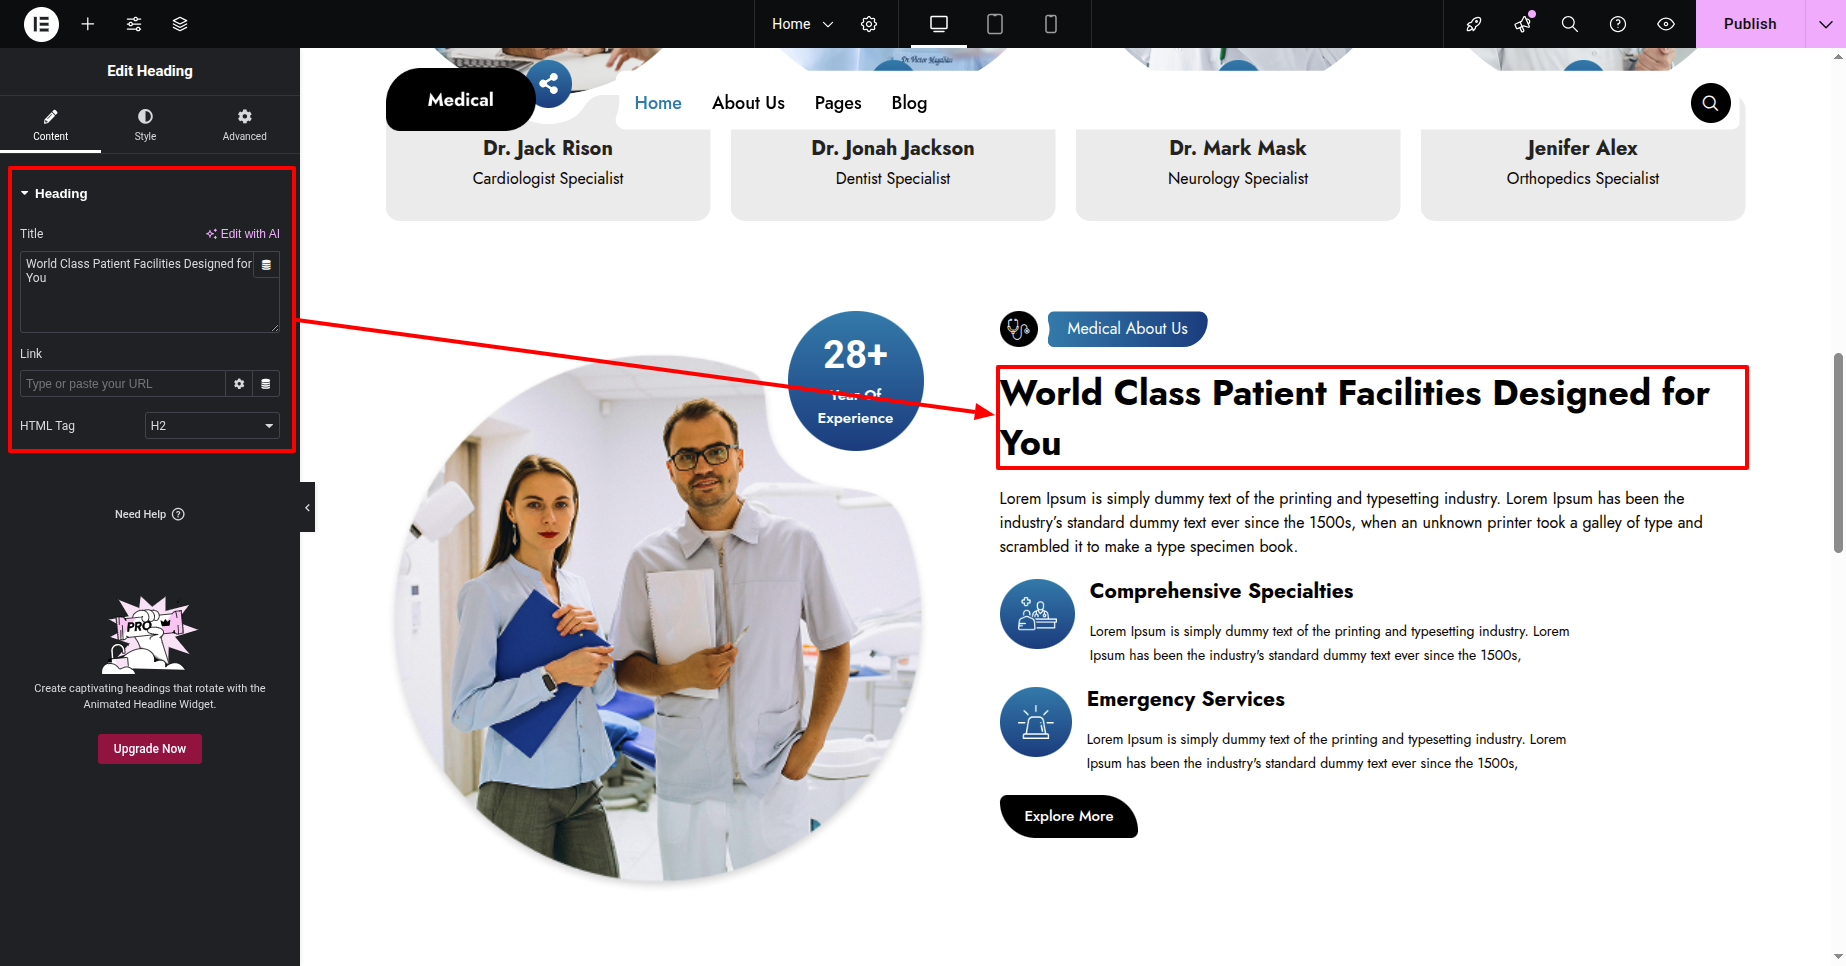
Task: Click the Edit with AI link
Action: [243, 234]
